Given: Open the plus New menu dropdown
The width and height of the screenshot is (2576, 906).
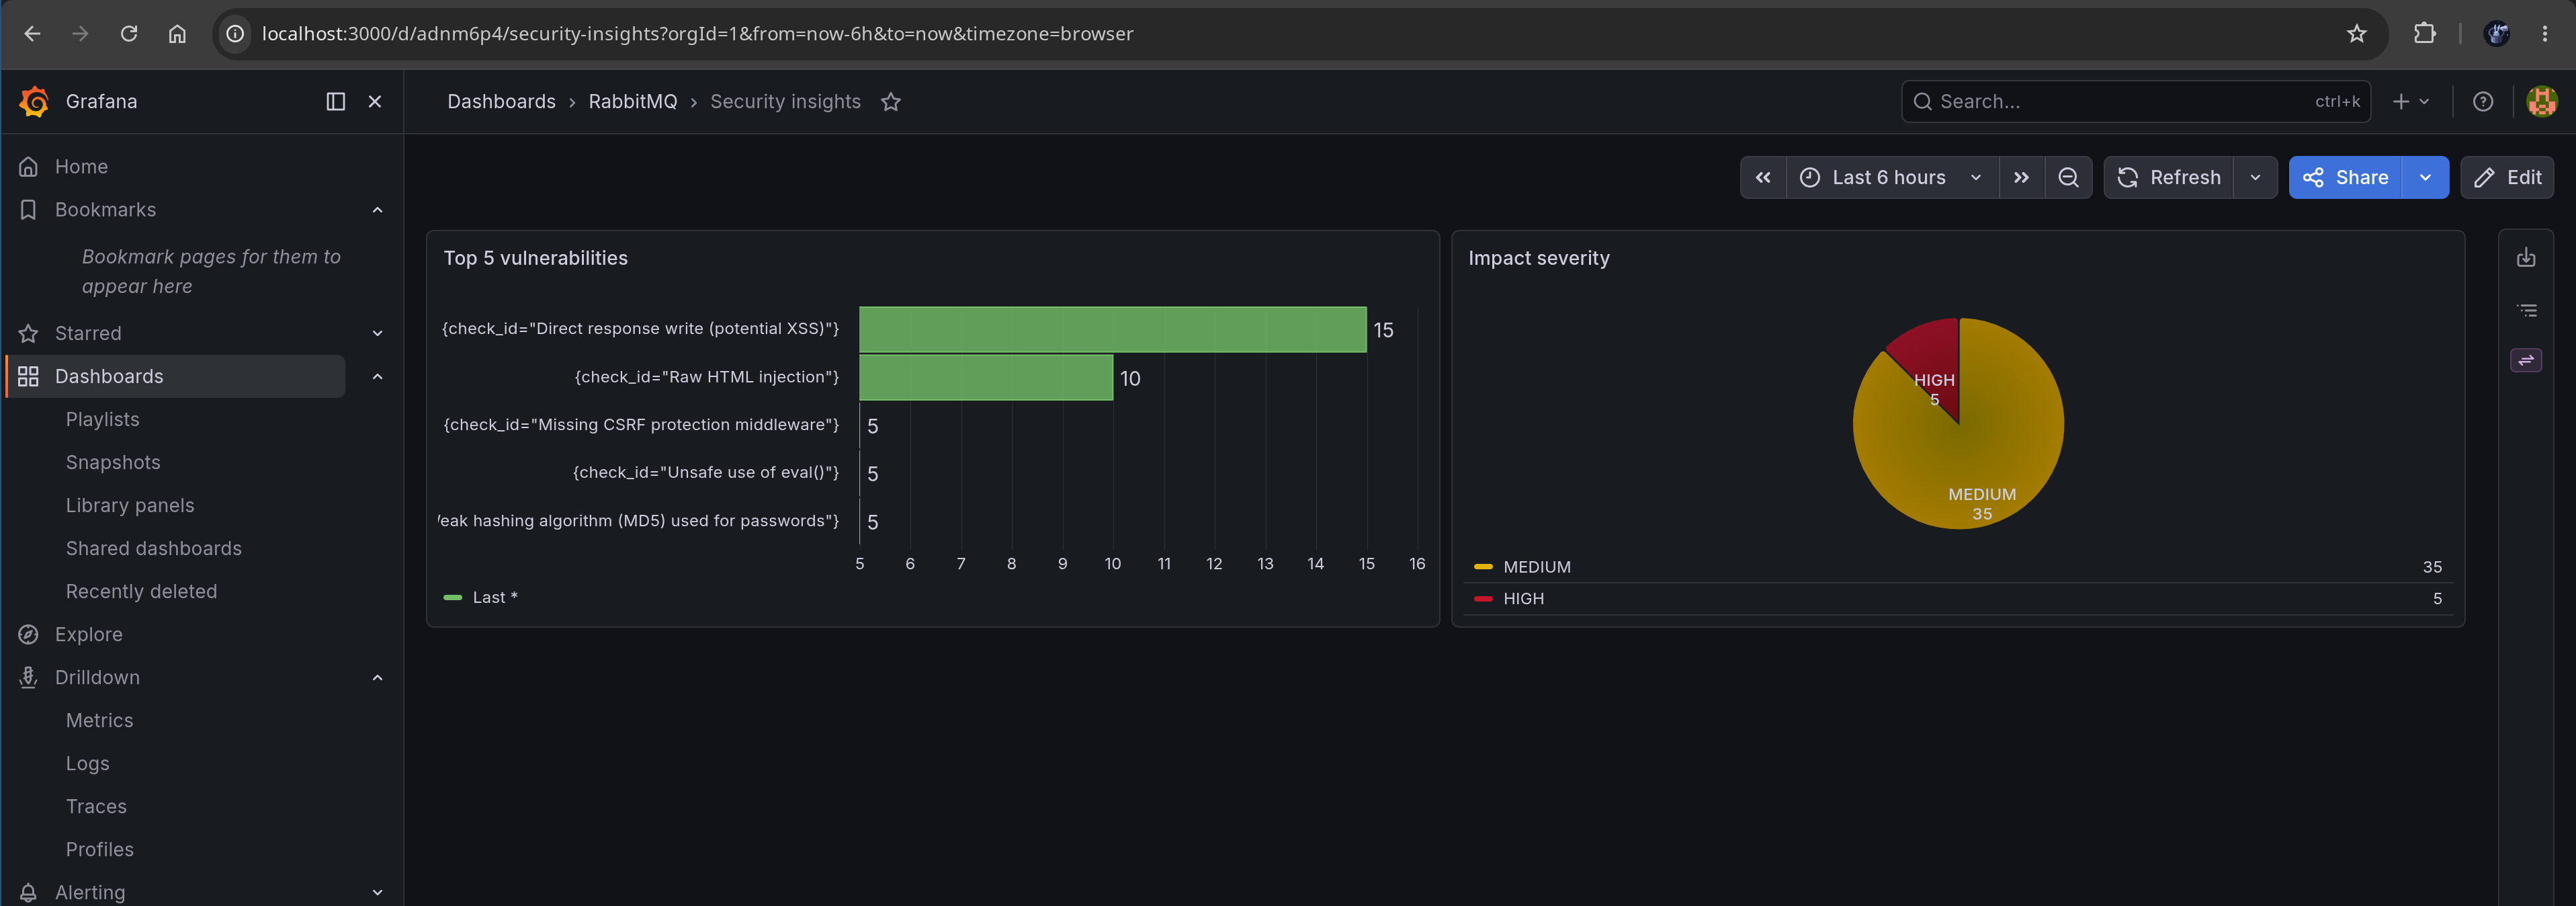Looking at the screenshot, I should click(x=2410, y=101).
